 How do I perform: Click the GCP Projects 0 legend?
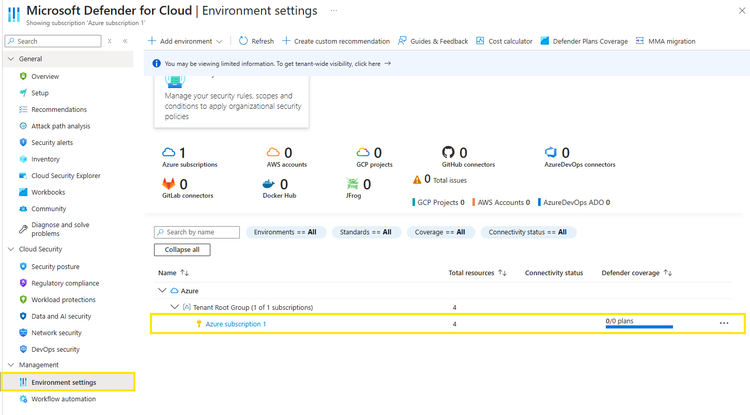[x=438, y=202]
